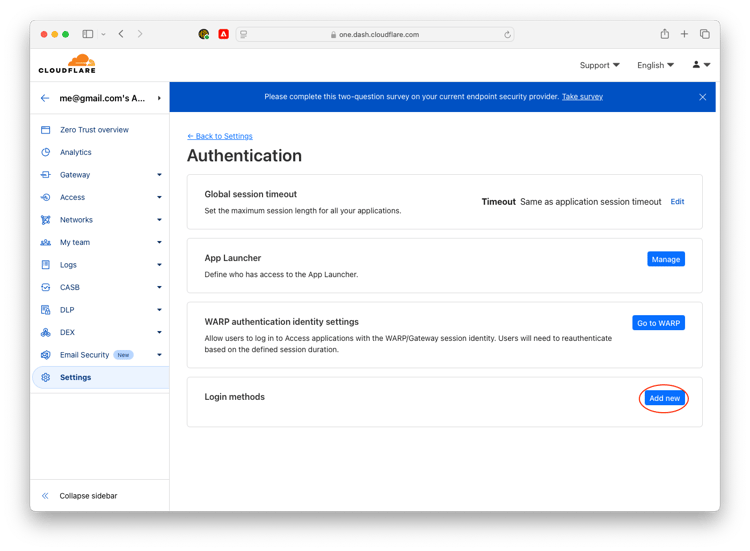Add new login method

coord(664,398)
